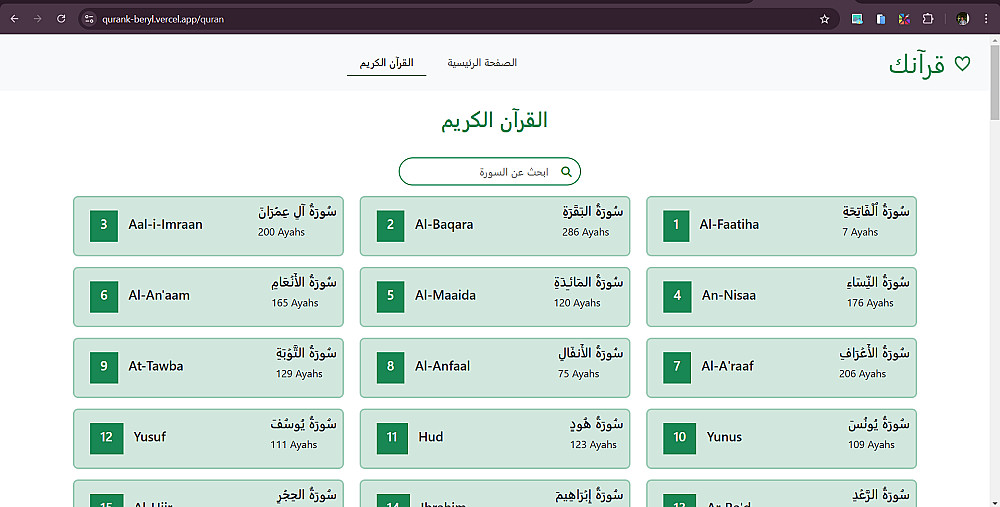
Task: Open surah Al-A'raaf card
Action: coord(781,368)
